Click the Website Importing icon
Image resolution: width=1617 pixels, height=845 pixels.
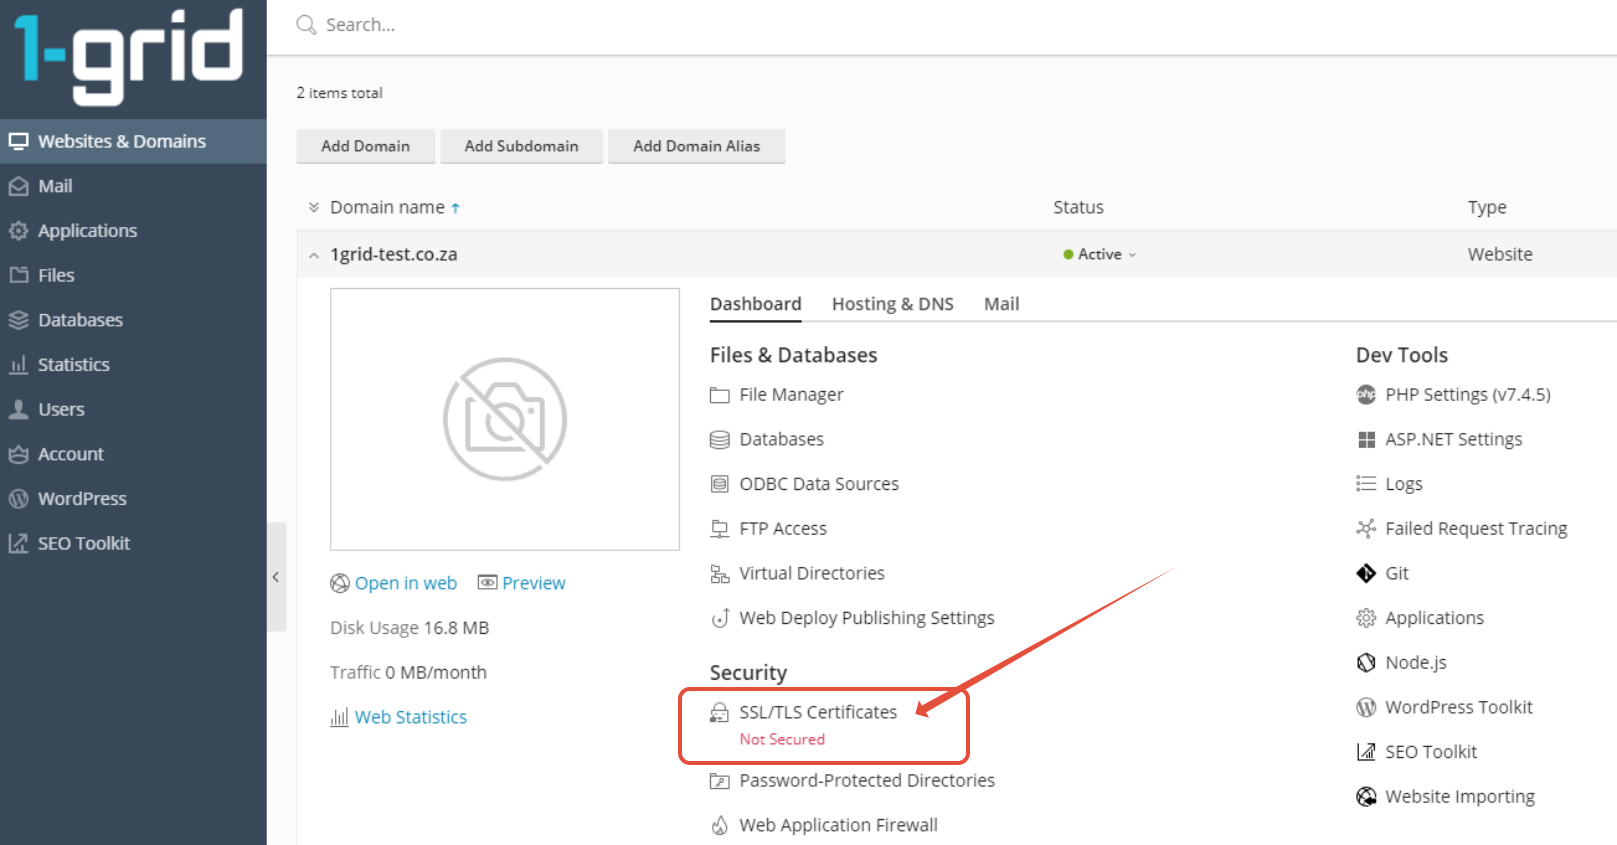tap(1366, 797)
